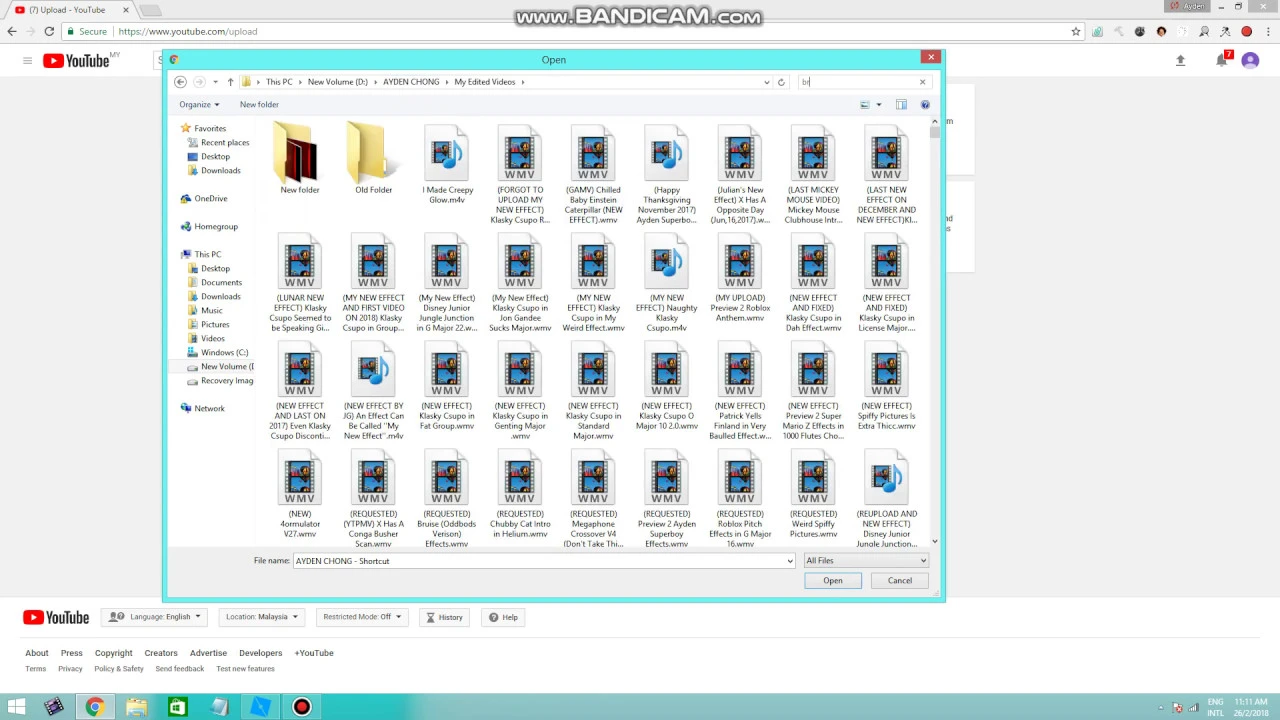Click the New folder toolbar button
This screenshot has height=720, width=1280.
point(259,104)
